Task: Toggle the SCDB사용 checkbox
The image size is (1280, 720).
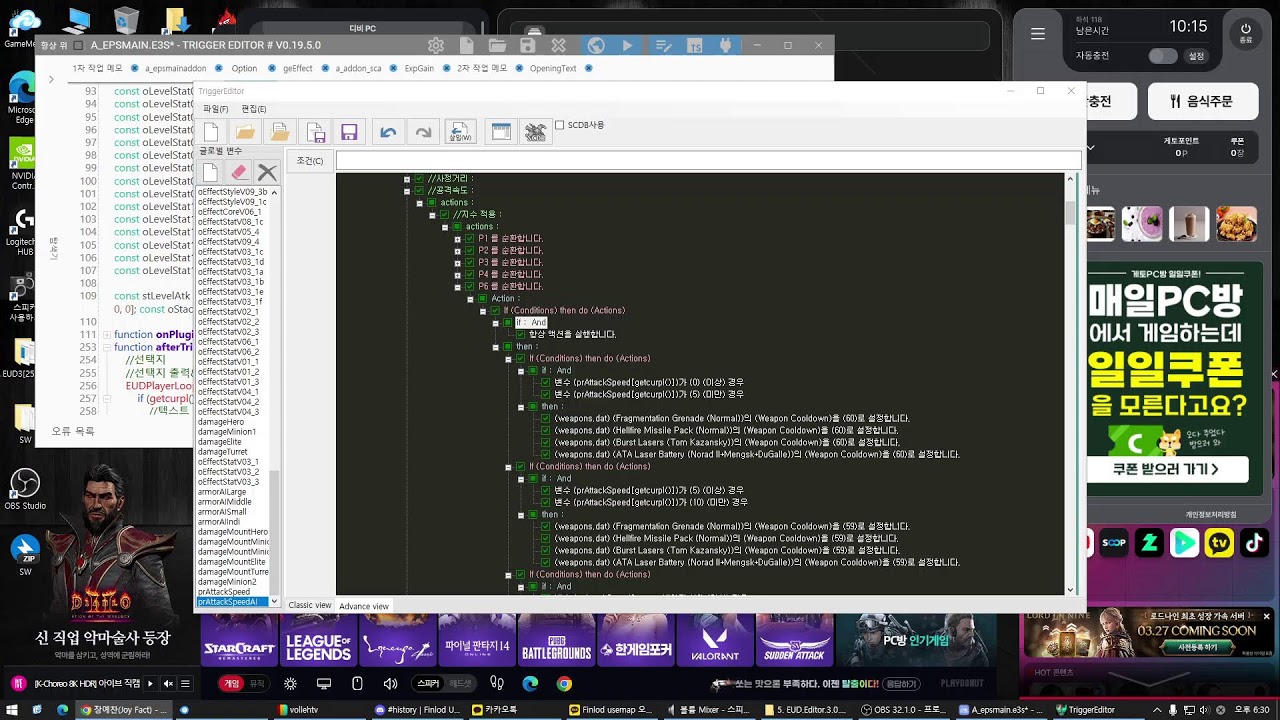Action: point(560,125)
